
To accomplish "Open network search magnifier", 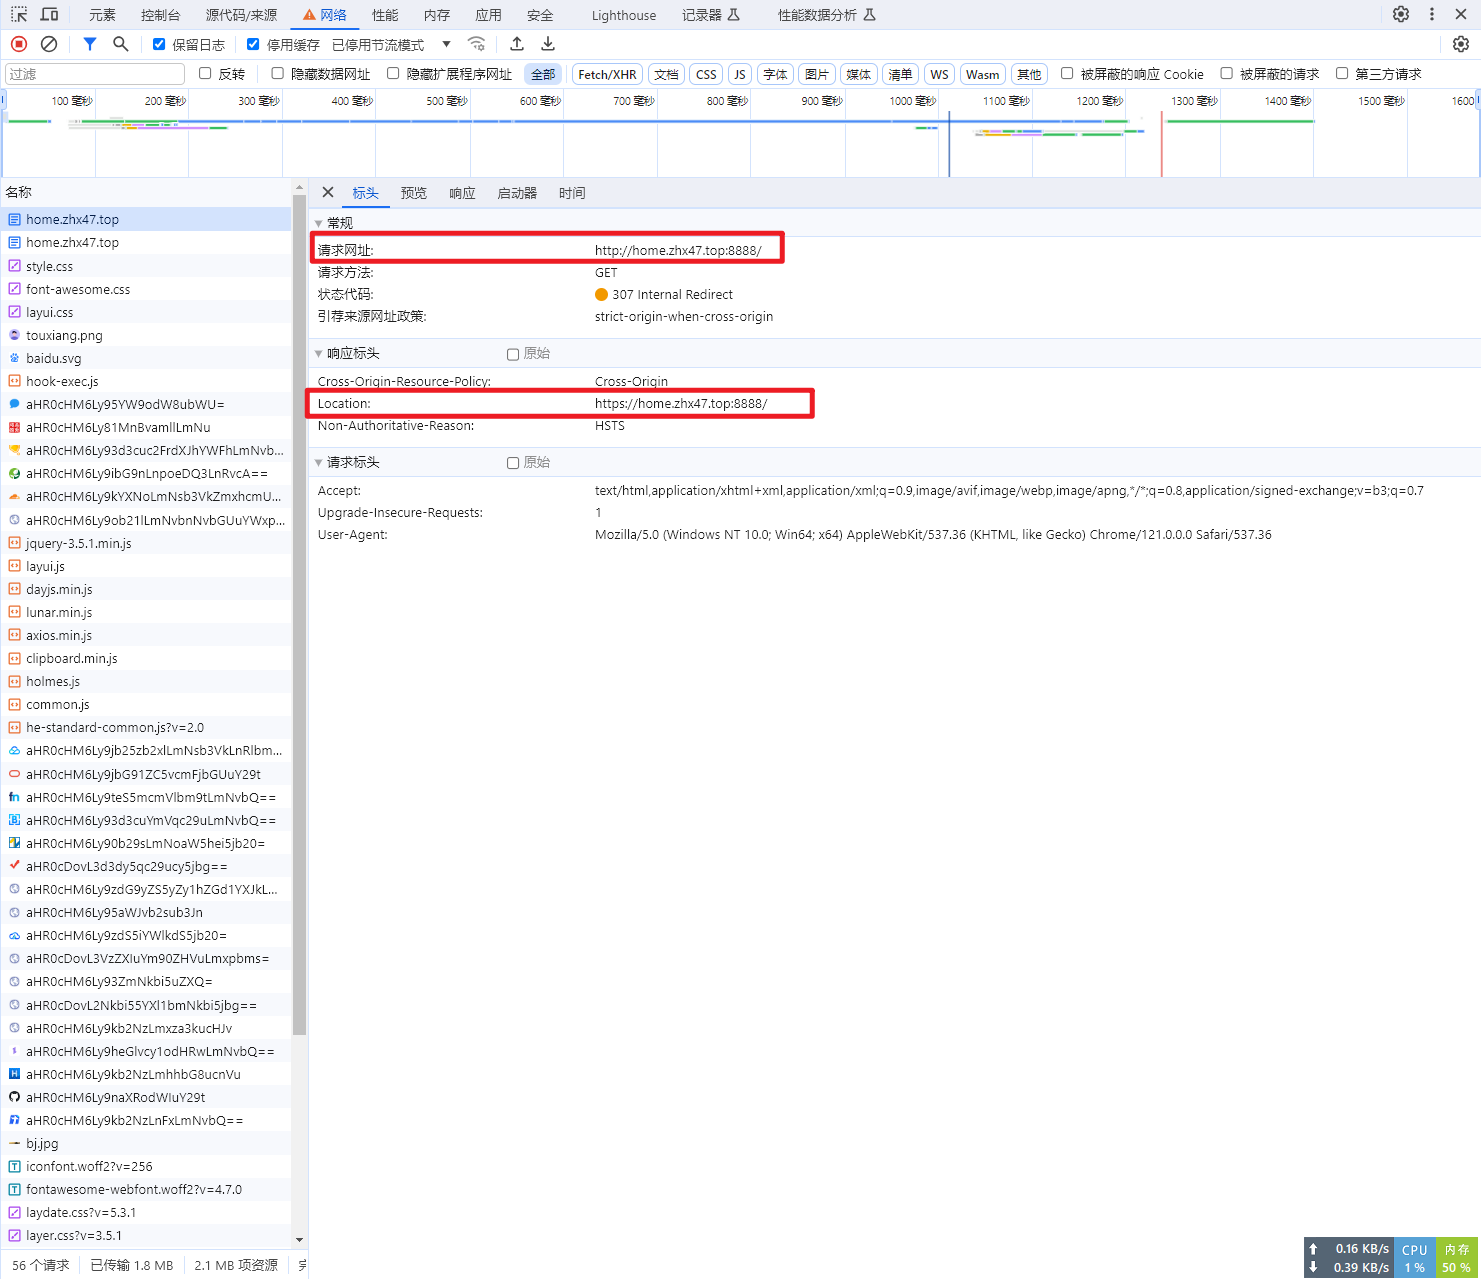I will (121, 44).
